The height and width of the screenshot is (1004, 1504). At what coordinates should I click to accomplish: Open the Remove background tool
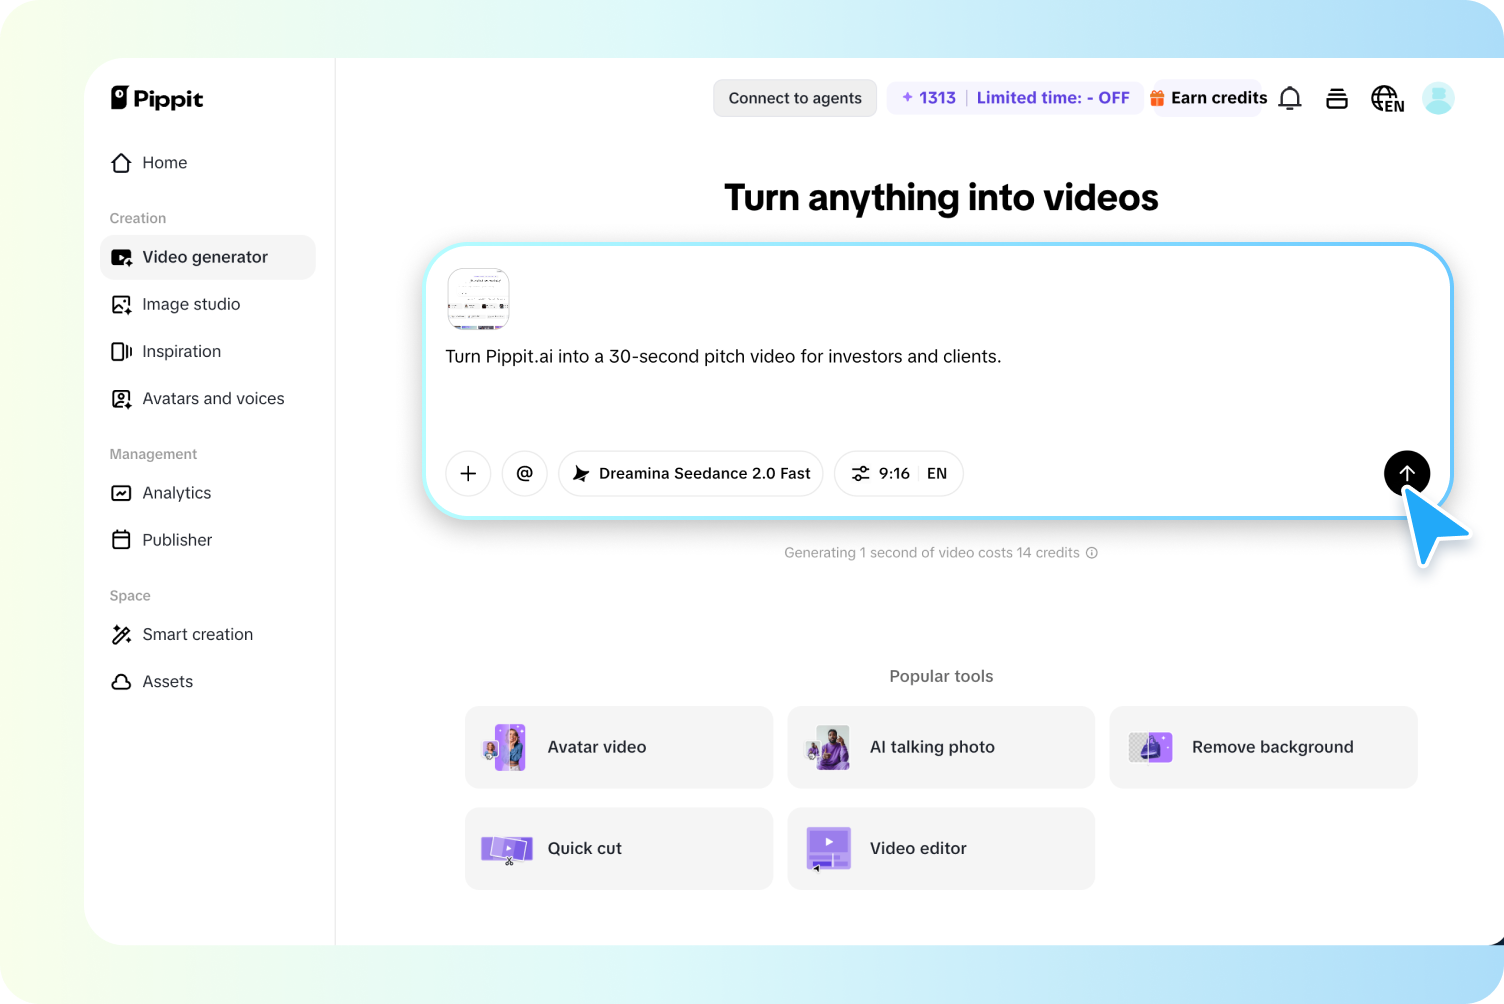(x=1264, y=747)
